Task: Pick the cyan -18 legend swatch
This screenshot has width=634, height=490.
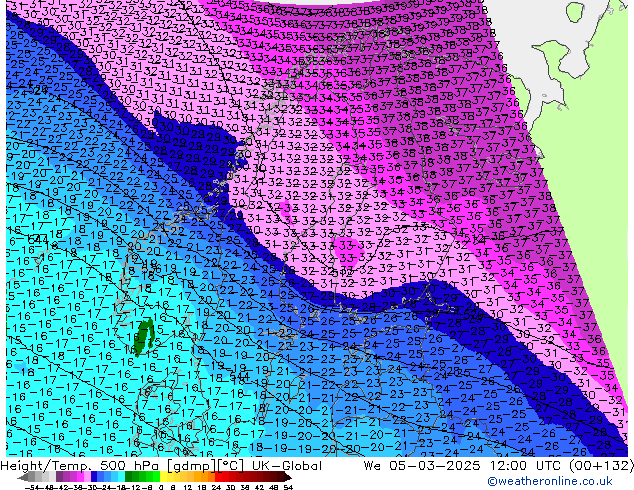Action: 121,477
